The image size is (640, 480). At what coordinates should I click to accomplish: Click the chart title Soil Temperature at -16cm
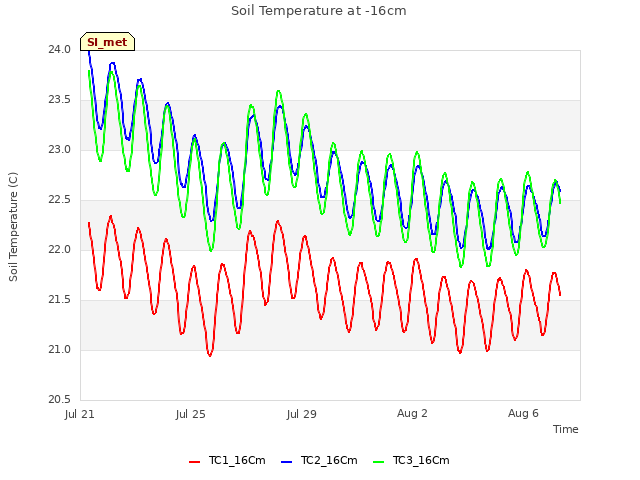point(319,11)
